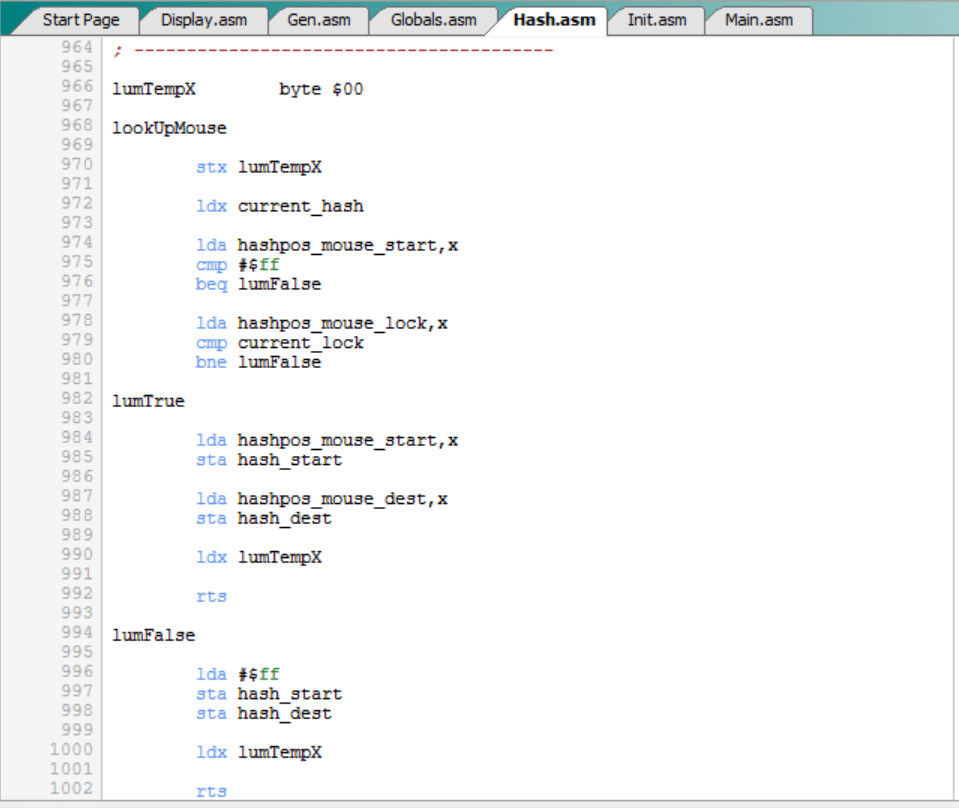Click line number 968 in the gutter
959x808 pixels.
[76, 126]
